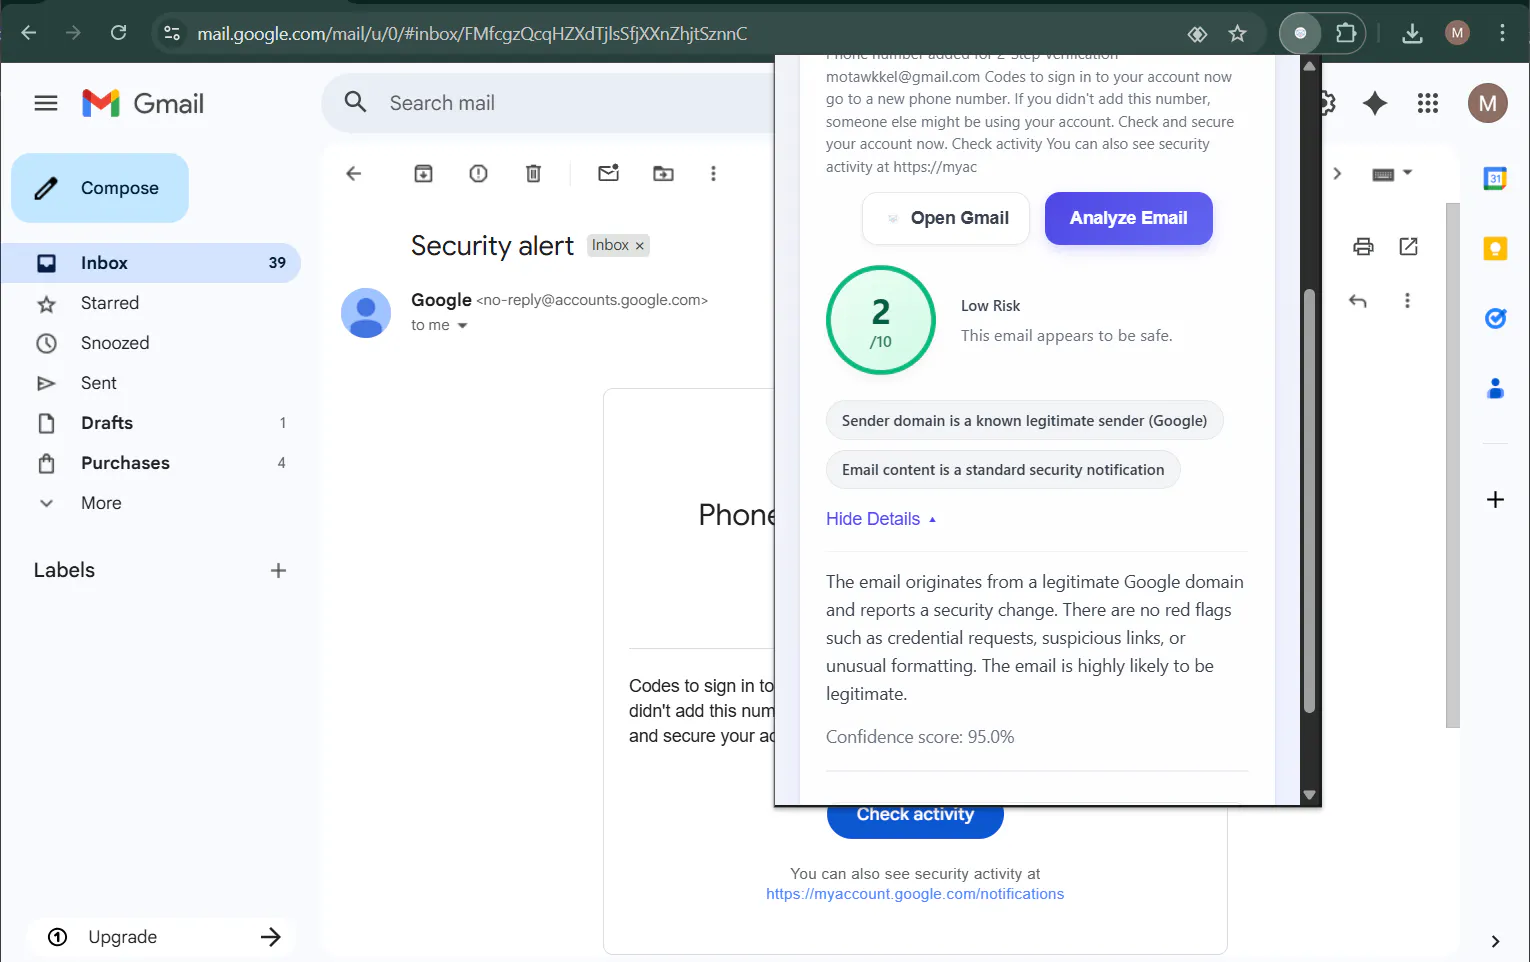Remove Inbox label from email
The height and width of the screenshot is (962, 1530).
(x=640, y=246)
